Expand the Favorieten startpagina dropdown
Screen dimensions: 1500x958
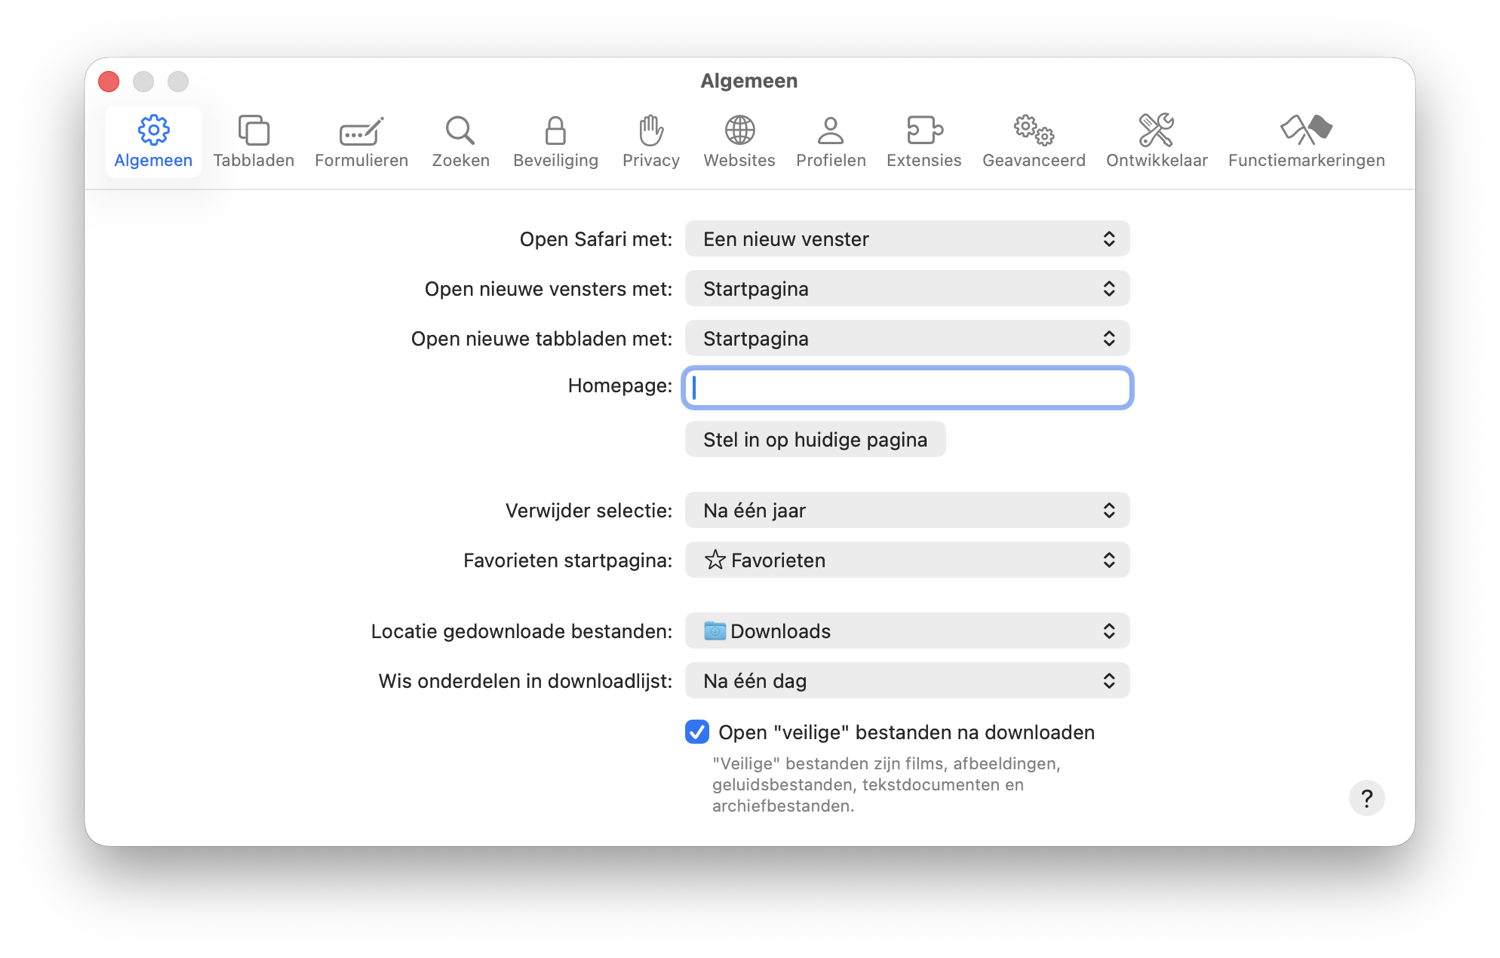906,560
